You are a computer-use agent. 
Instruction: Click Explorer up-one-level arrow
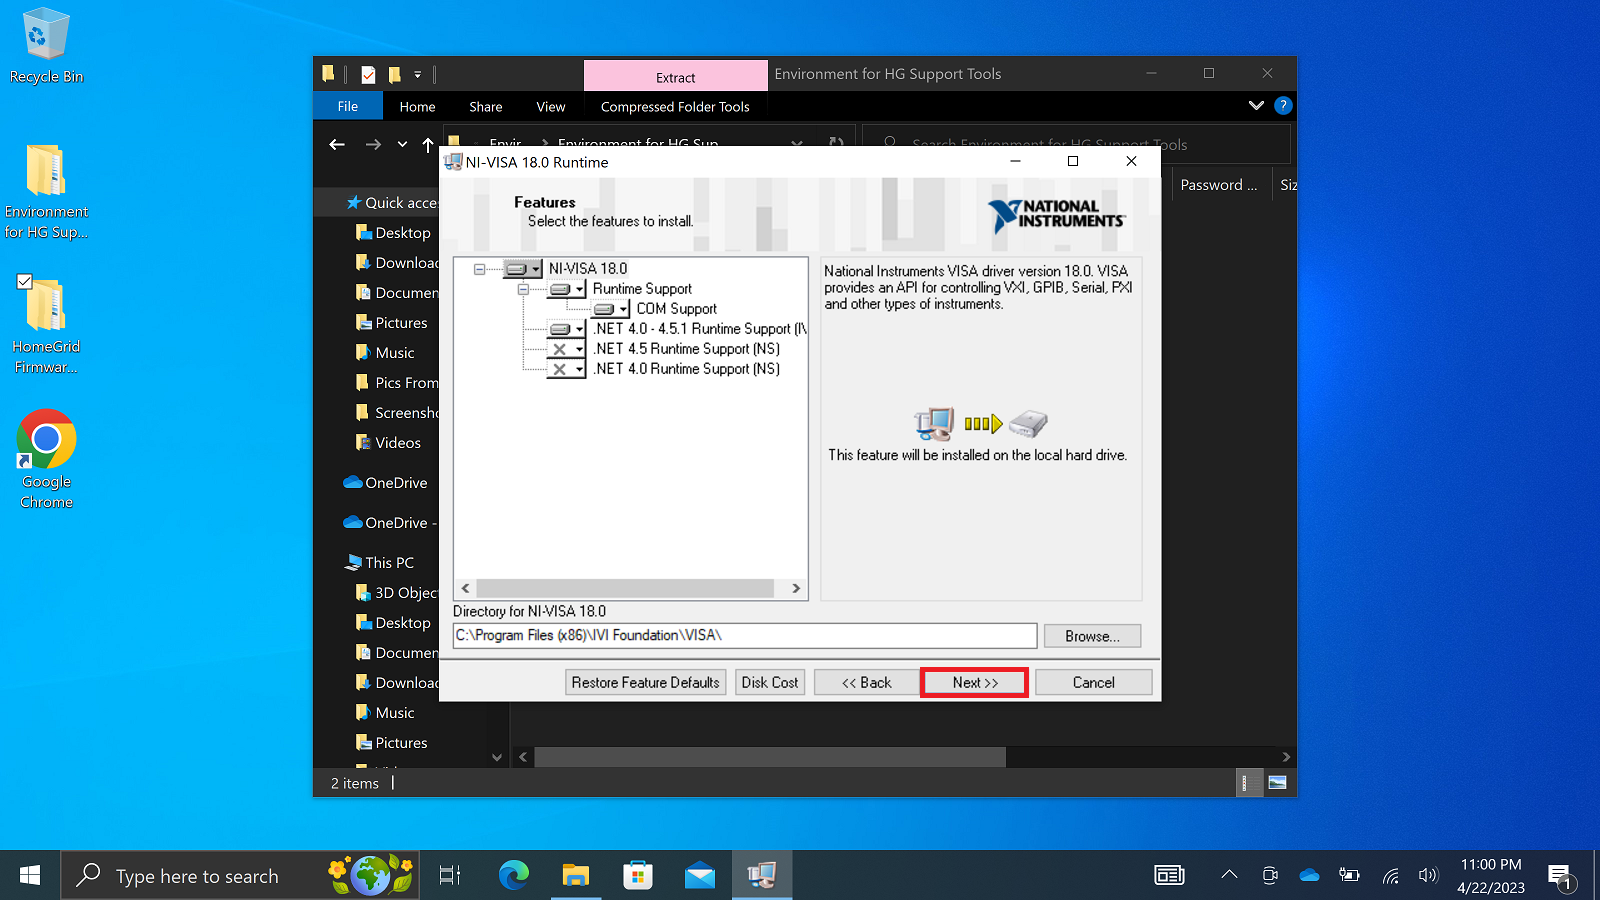(x=428, y=145)
